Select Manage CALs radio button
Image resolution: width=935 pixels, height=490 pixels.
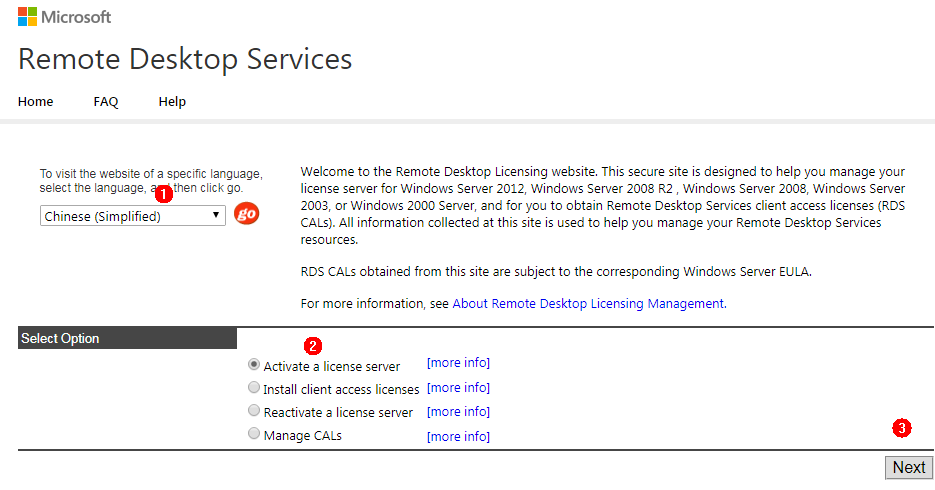tap(254, 433)
